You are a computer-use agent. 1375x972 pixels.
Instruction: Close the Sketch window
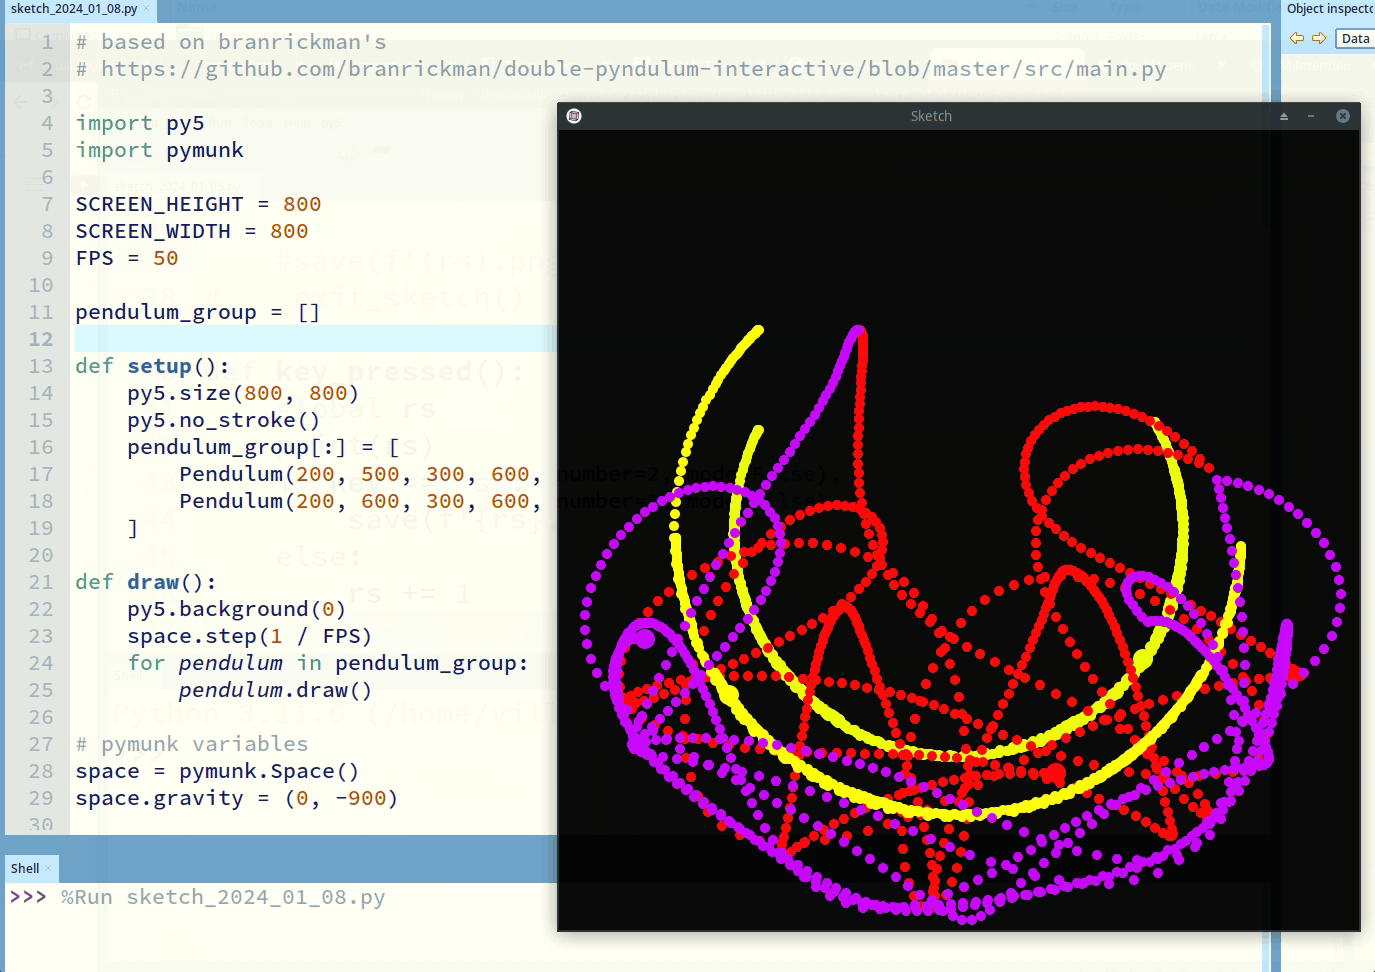[x=1343, y=116]
